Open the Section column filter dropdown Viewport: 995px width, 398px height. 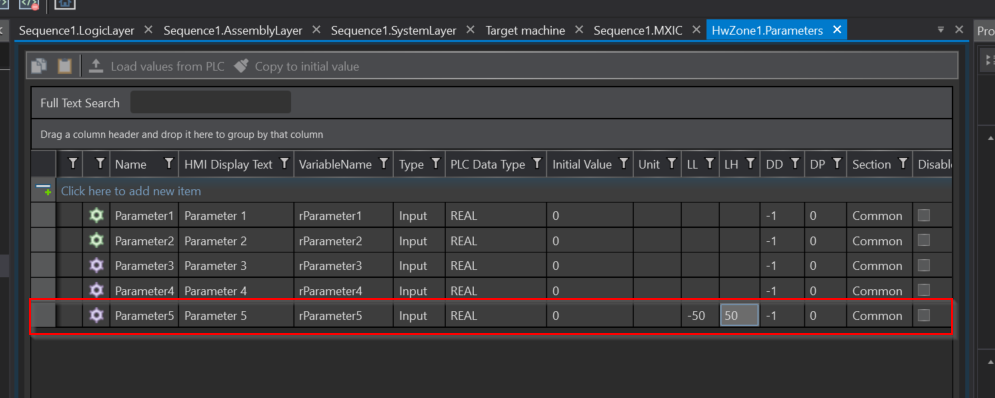click(902, 164)
